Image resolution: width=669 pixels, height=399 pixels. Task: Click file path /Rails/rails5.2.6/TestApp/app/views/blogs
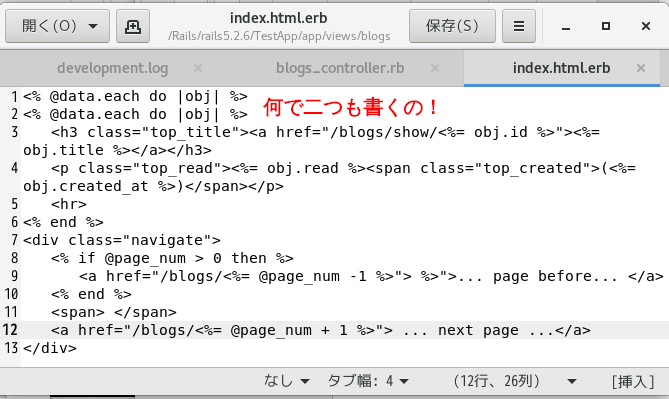pos(279,36)
